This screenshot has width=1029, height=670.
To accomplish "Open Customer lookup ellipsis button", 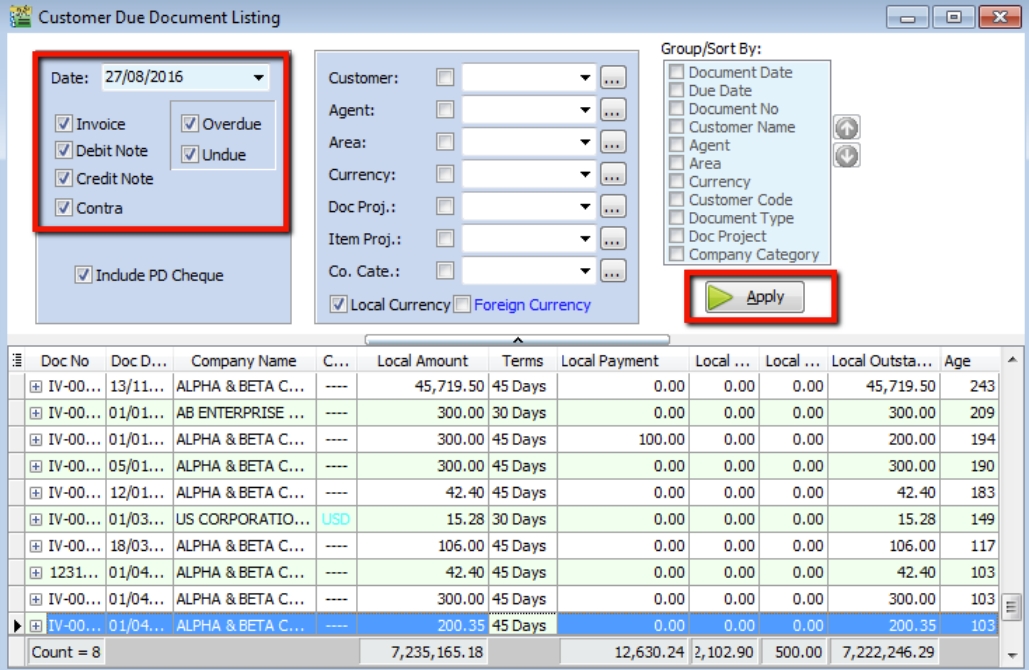I will [613, 78].
